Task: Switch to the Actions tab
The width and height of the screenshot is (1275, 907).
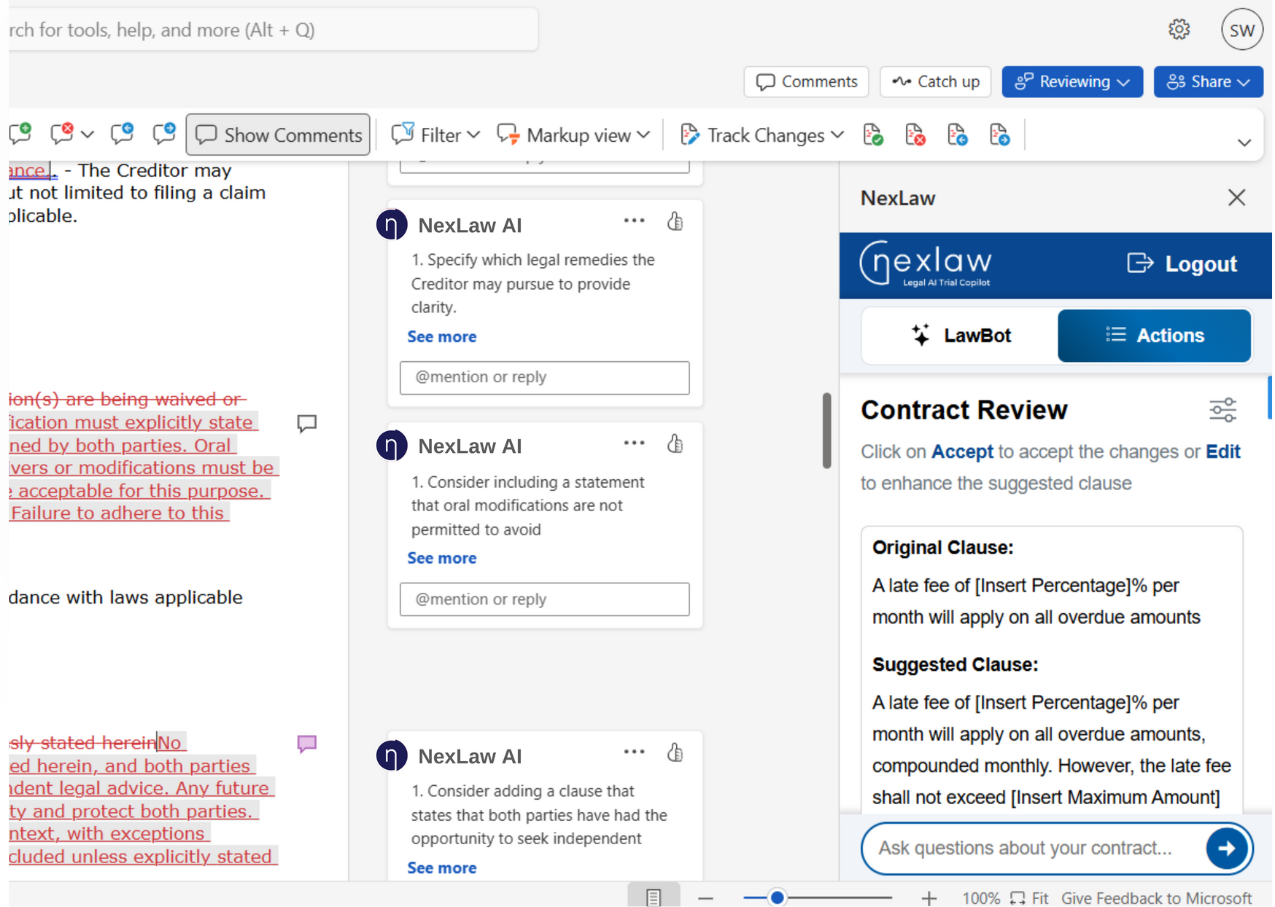Action: [1154, 336]
